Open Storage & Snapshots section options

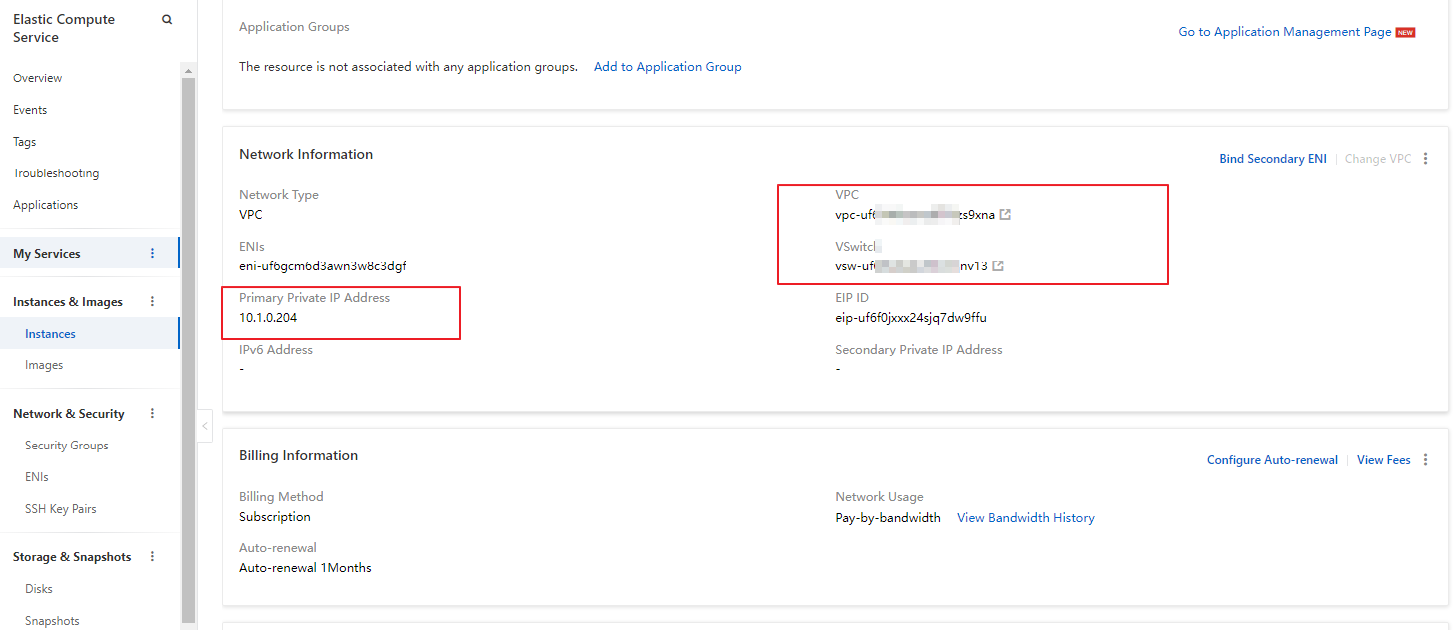click(x=153, y=557)
